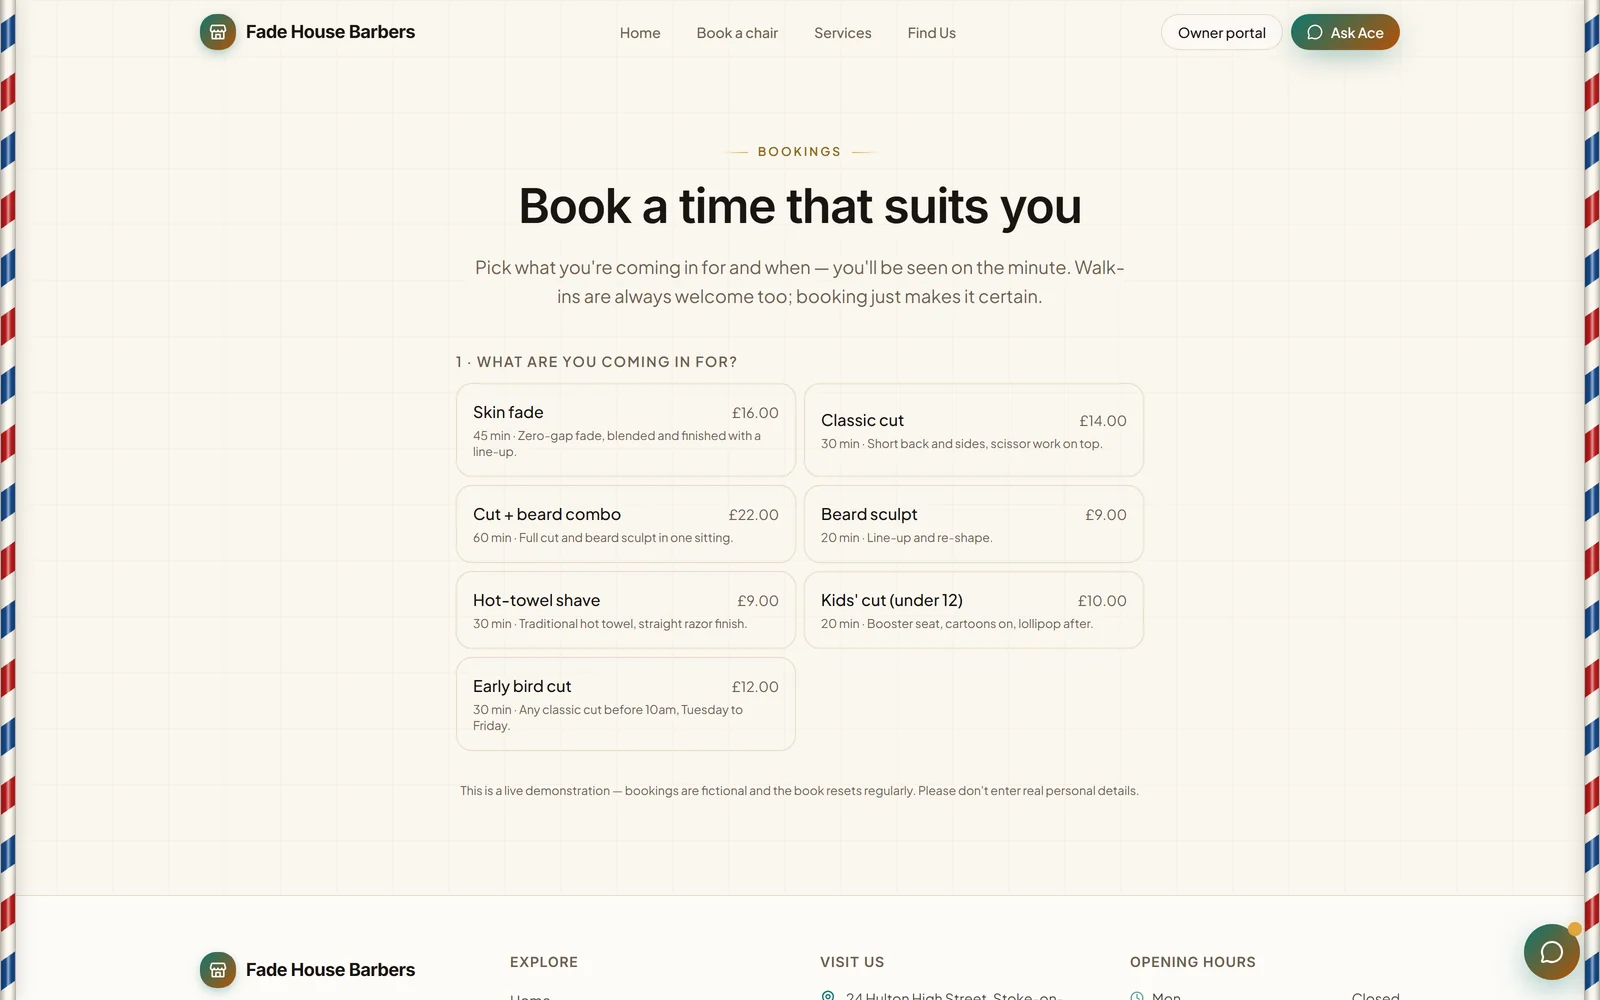Click the 'Book a time that suits you' heading
This screenshot has width=1600, height=1000.
800,206
